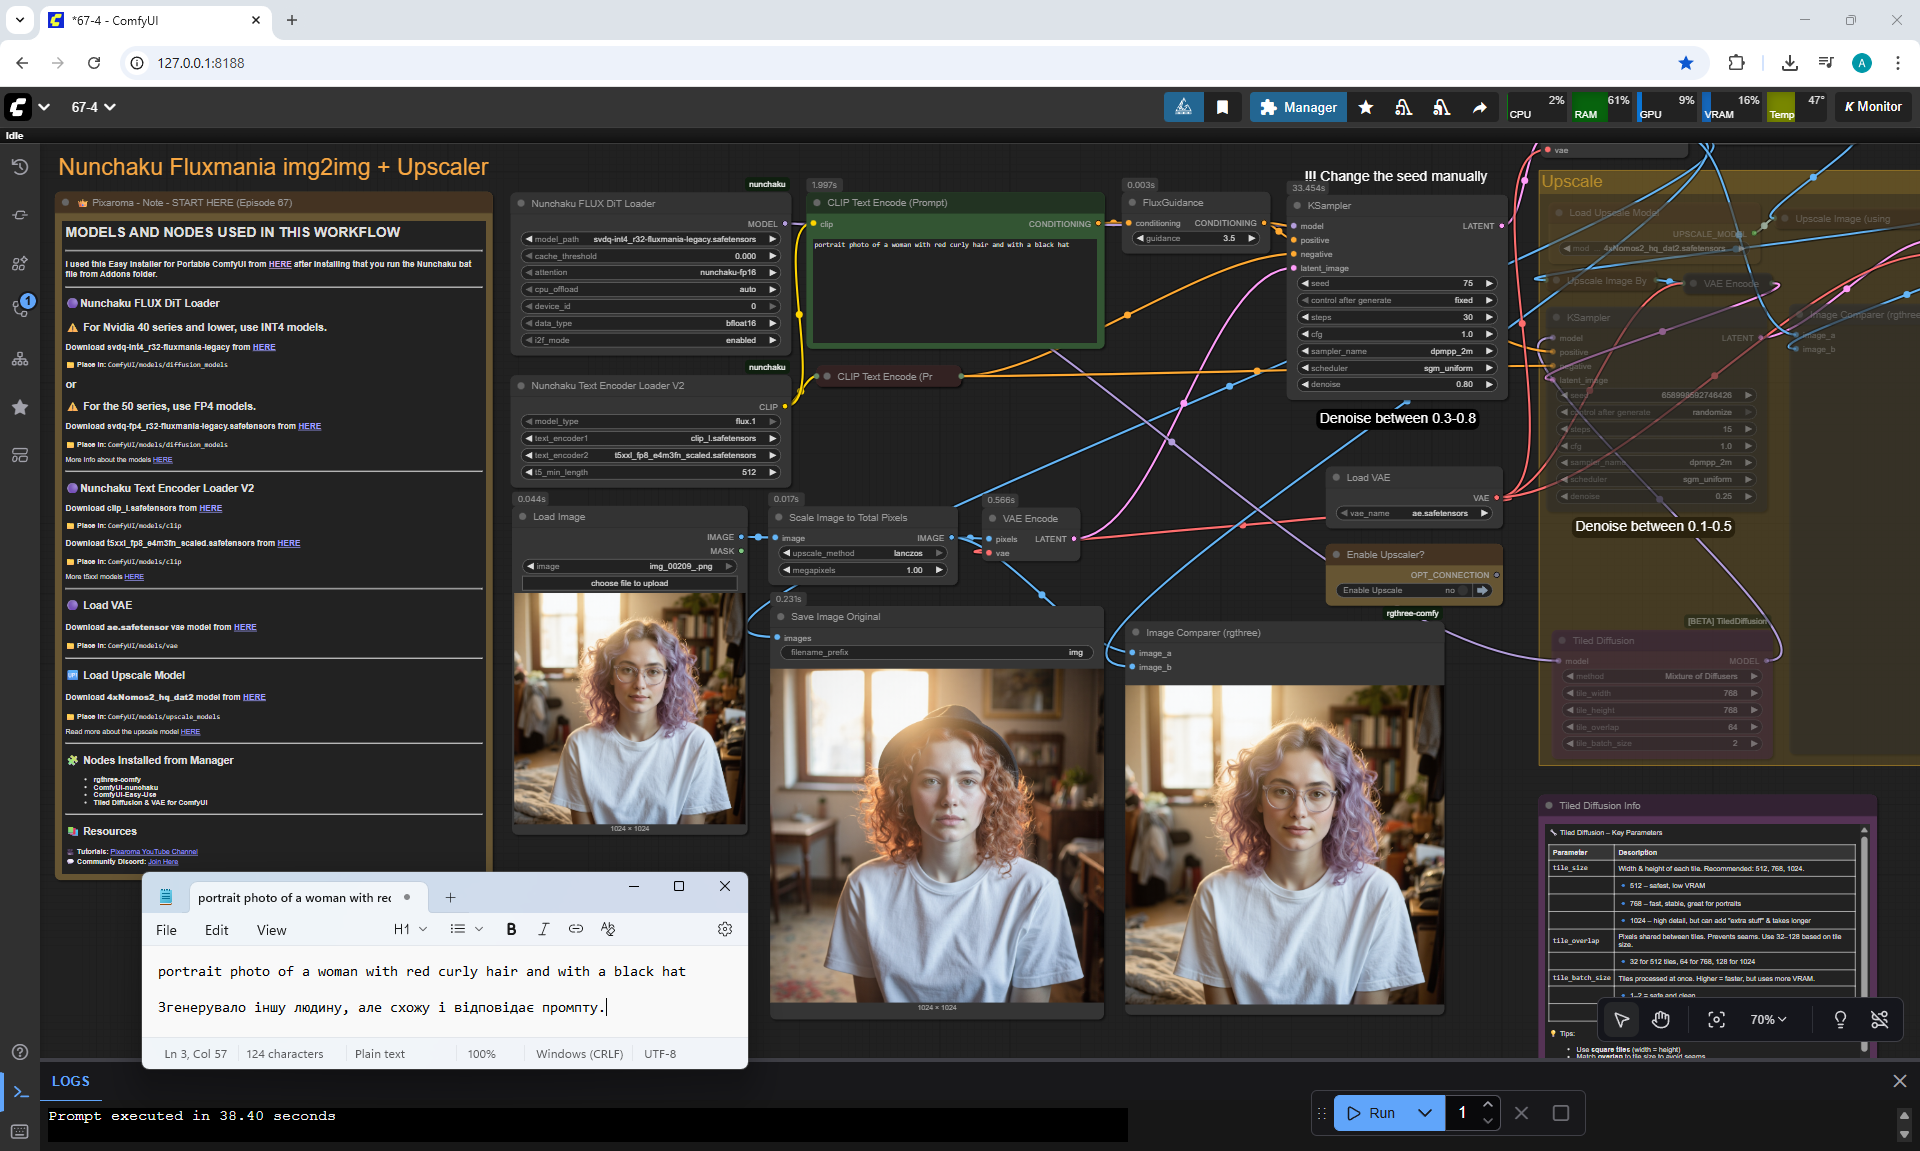Click the lightbulb focus mode icon
The width and height of the screenshot is (1920, 1151).
[x=1840, y=1019]
